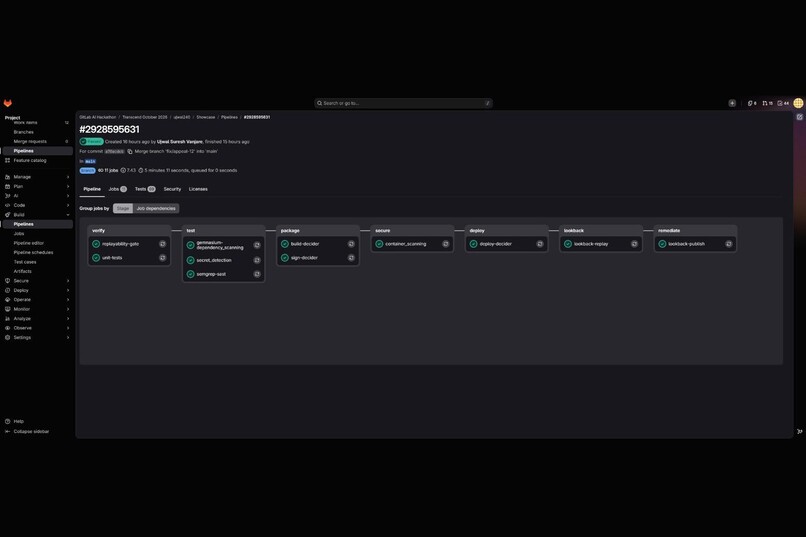Retry the sign-decider job
Screen dimensions: 806x537
pos(351,258)
